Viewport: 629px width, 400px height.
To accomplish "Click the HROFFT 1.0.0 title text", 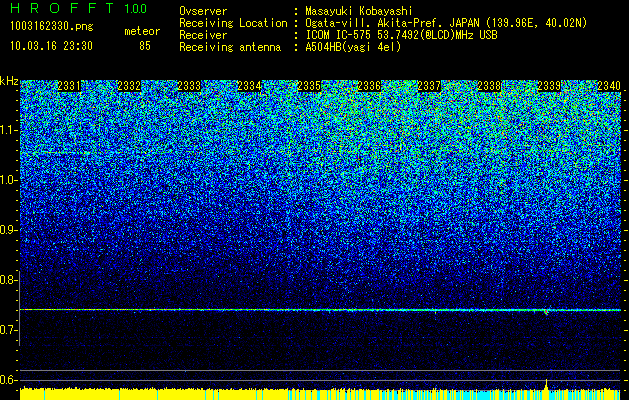I will click(78, 8).
